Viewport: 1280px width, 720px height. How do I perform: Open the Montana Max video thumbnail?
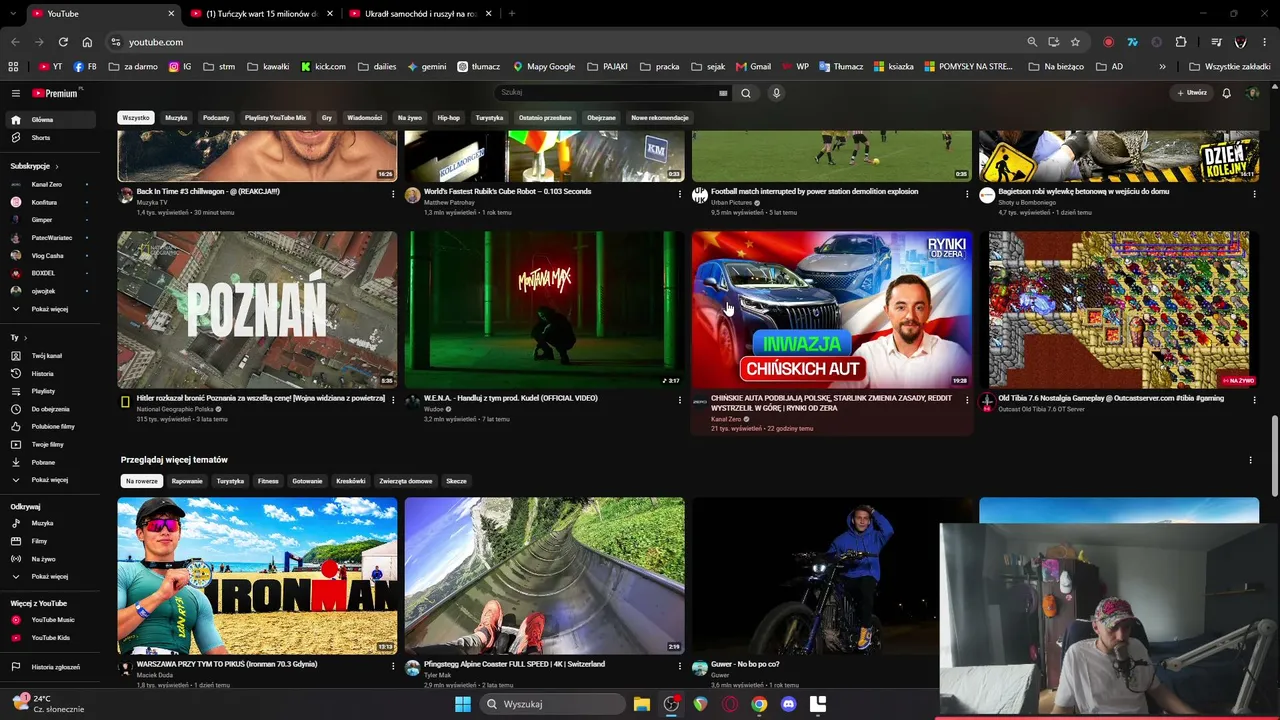[544, 310]
